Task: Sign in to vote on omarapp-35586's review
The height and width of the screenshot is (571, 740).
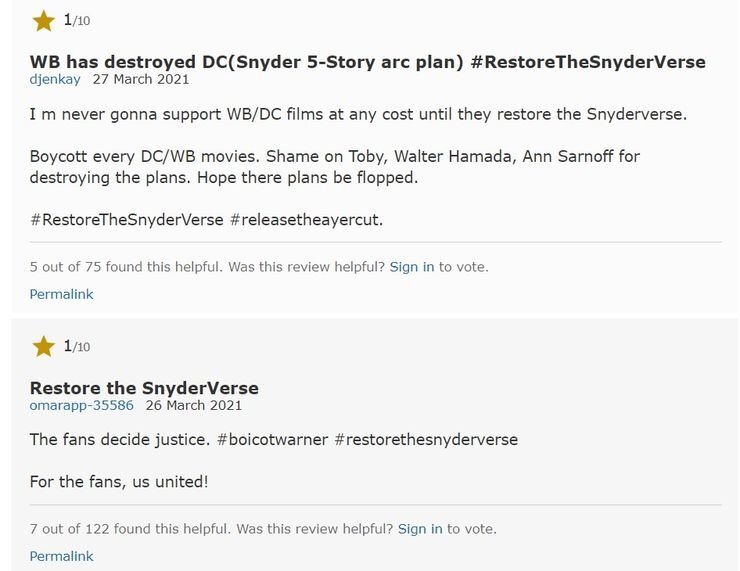Action: click(x=419, y=529)
